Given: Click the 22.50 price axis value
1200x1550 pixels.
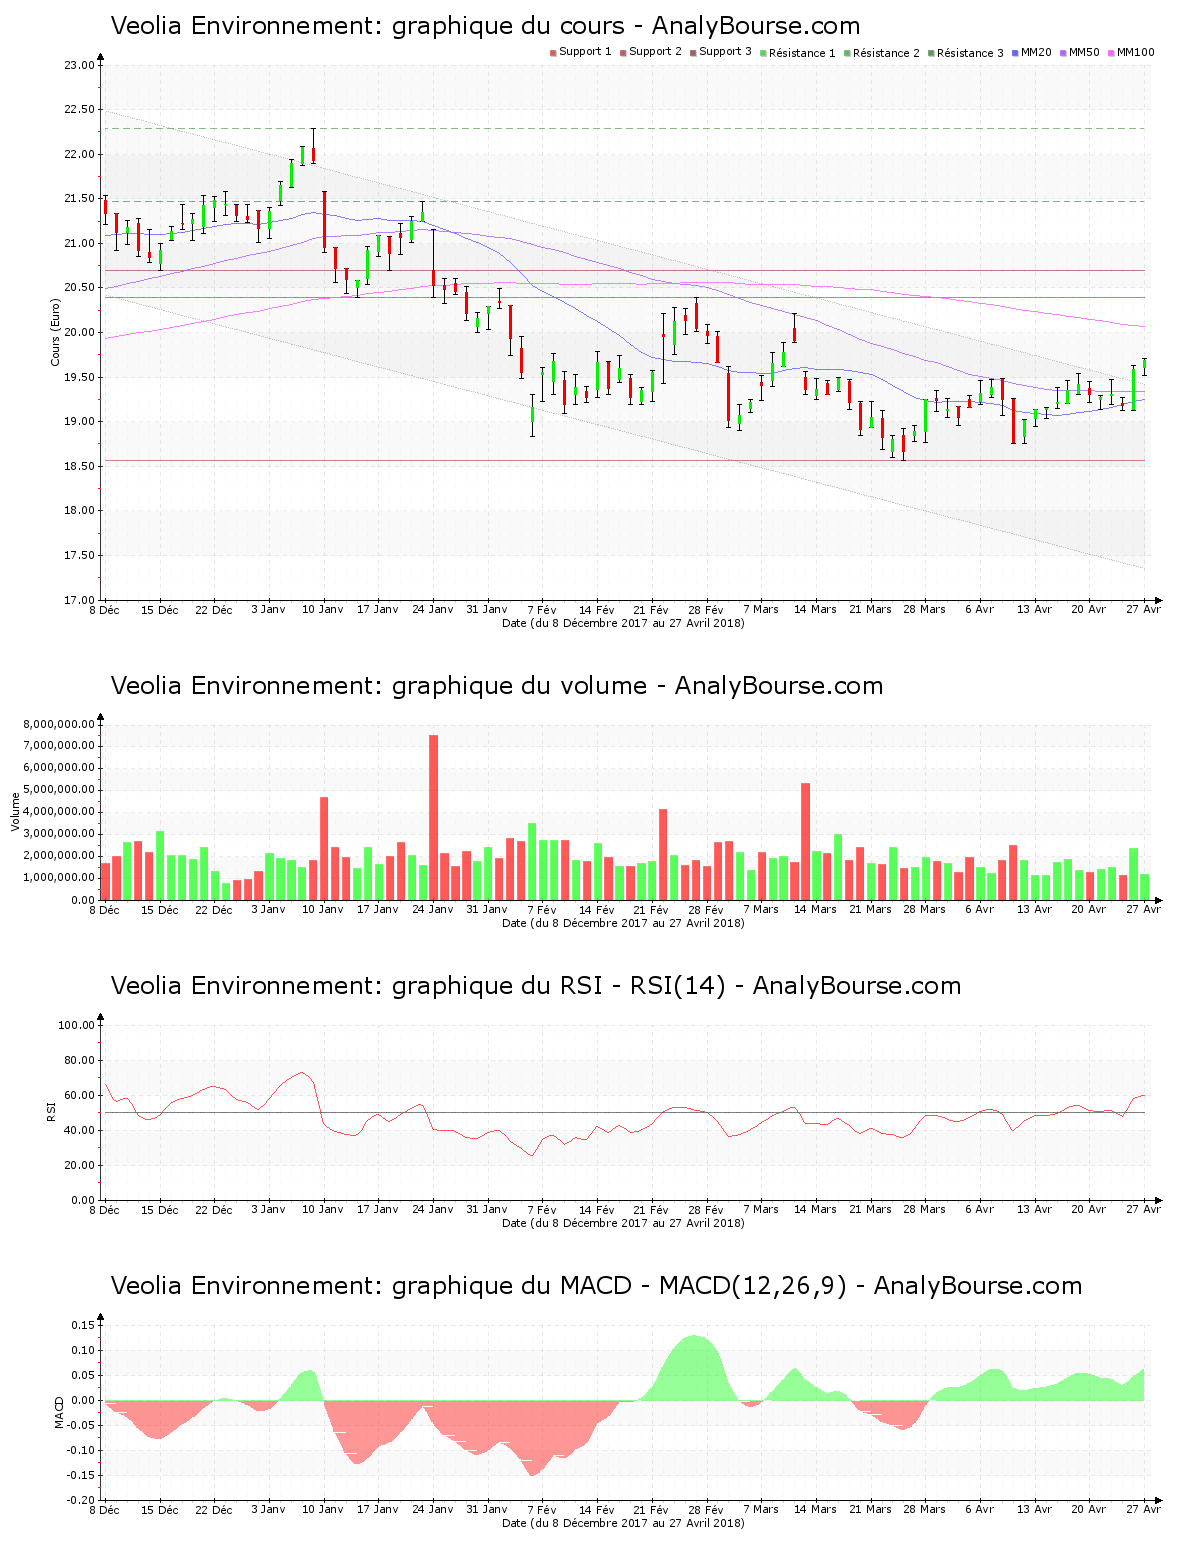Looking at the screenshot, I should (80, 110).
